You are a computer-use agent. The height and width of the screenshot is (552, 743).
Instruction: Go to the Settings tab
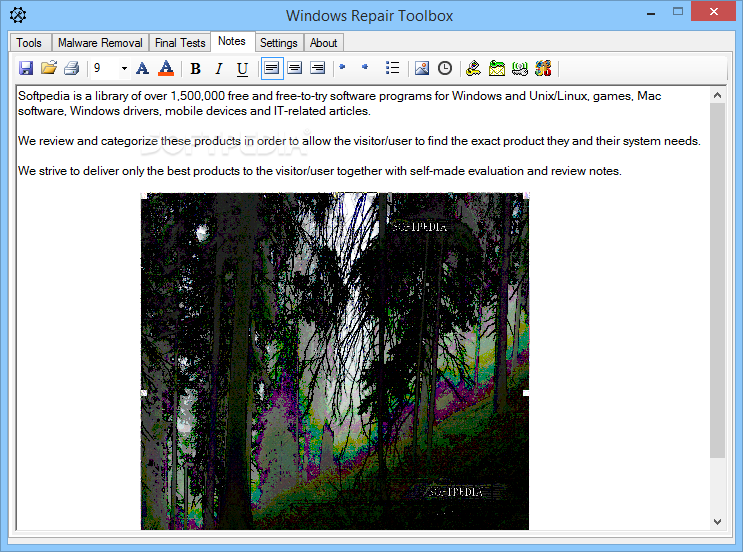tap(279, 43)
